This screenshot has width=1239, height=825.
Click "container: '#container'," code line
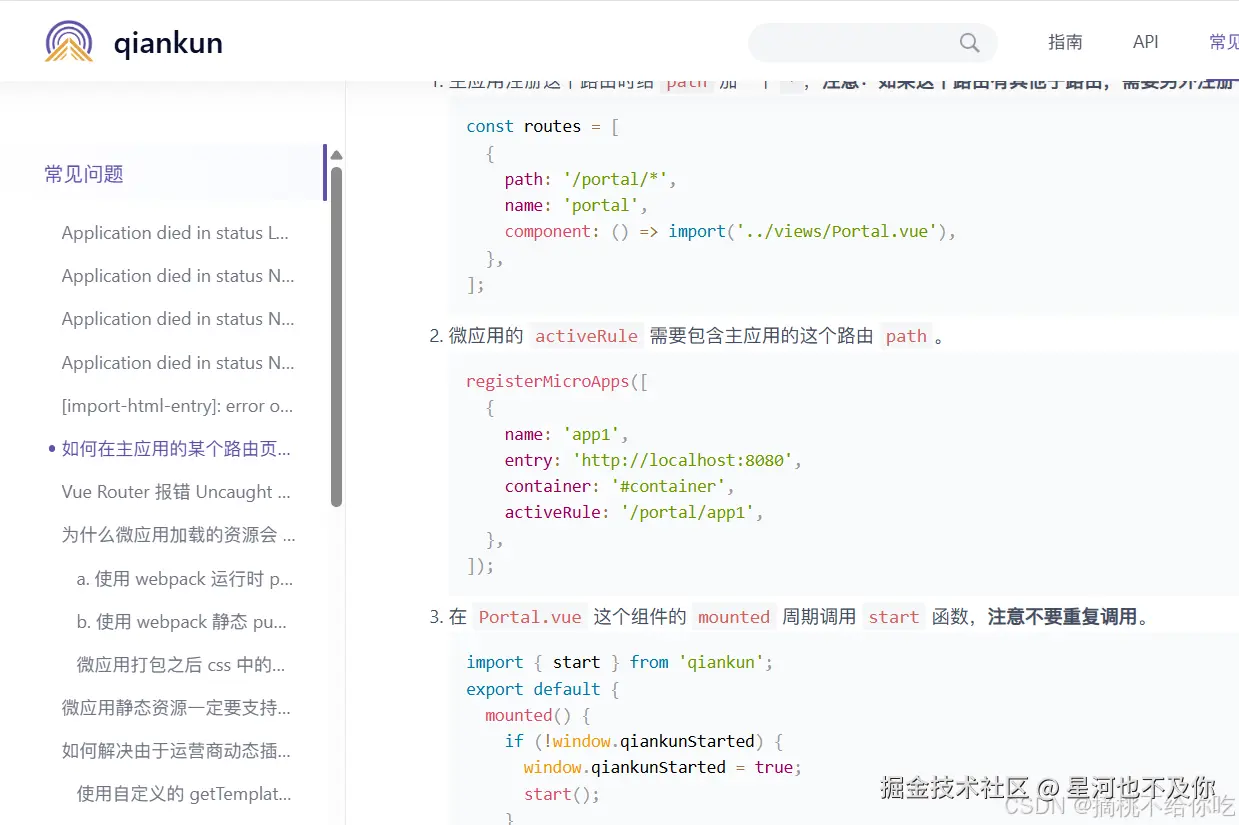(x=619, y=486)
